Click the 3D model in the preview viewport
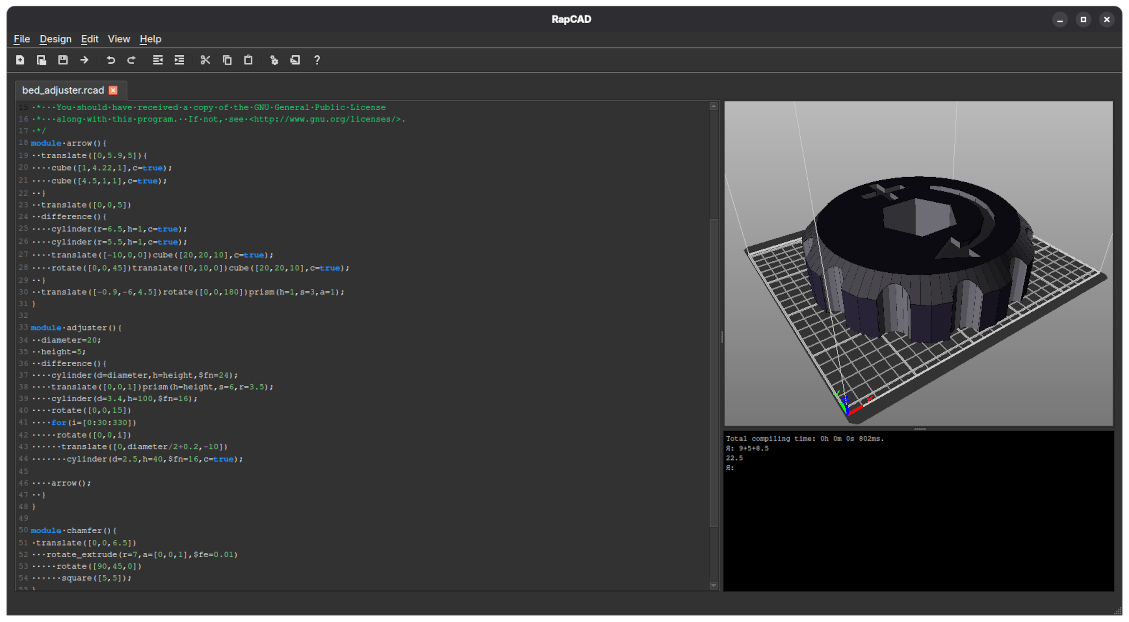1129x622 pixels. point(919,259)
